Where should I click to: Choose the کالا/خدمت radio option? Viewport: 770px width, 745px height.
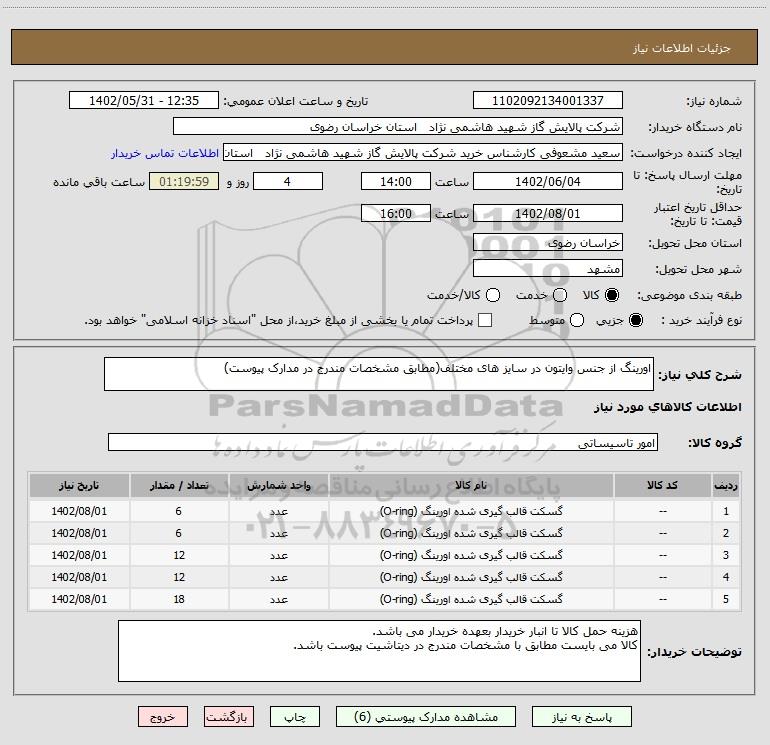(x=491, y=295)
